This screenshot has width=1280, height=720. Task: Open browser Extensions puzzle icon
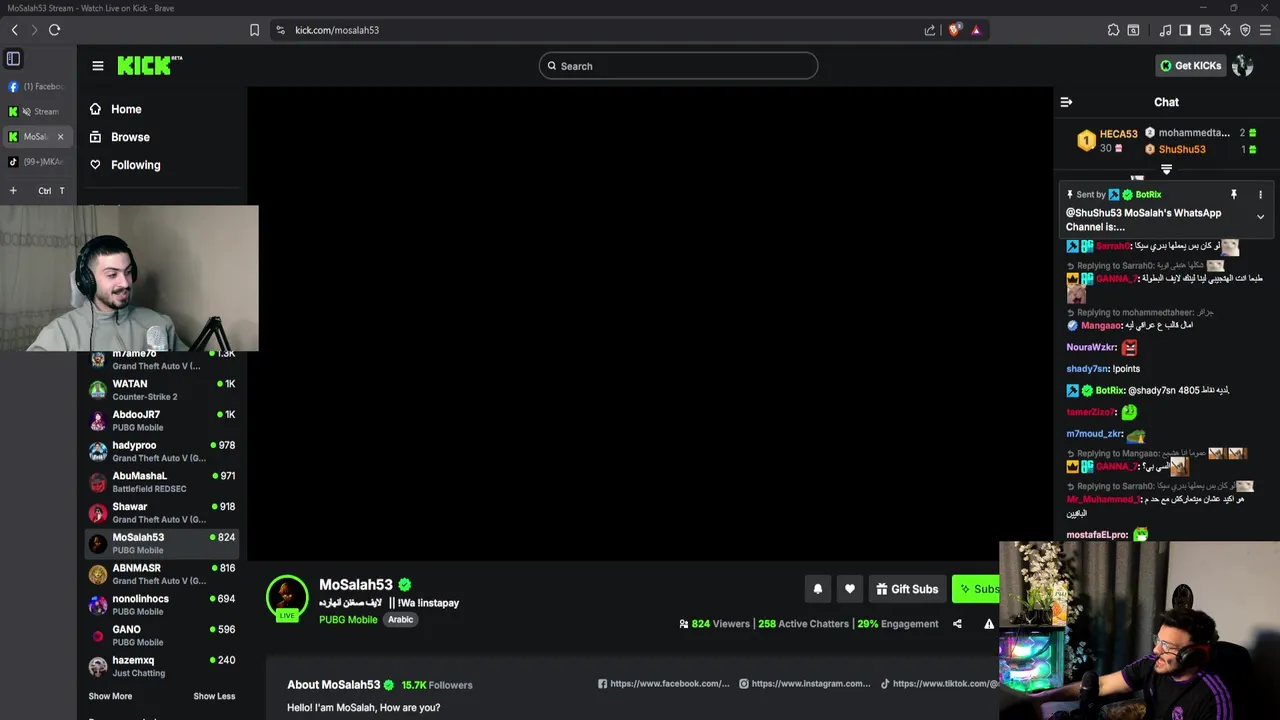(1113, 30)
